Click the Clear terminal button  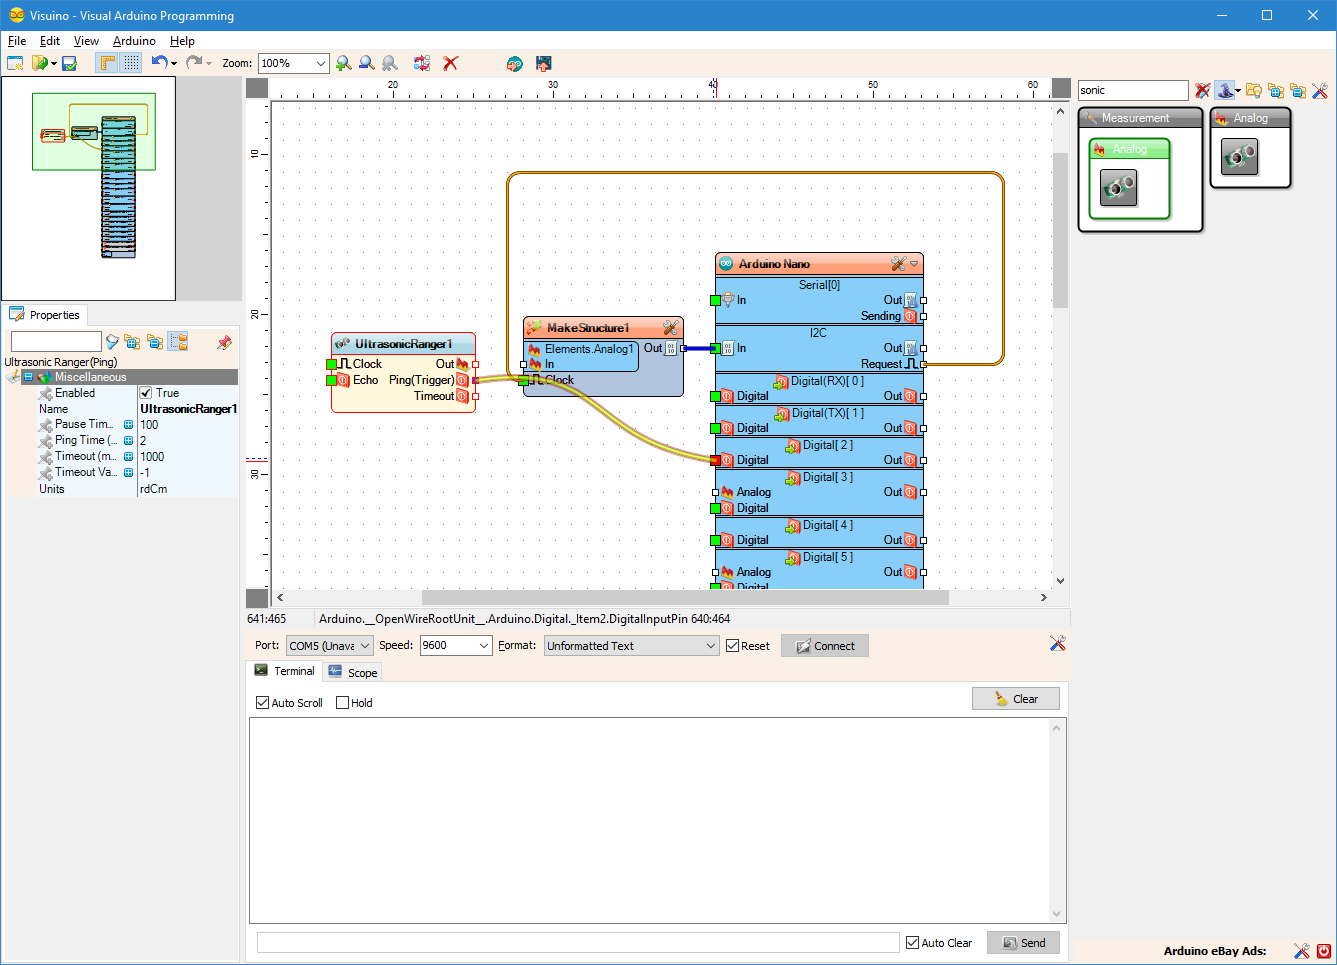1016,699
